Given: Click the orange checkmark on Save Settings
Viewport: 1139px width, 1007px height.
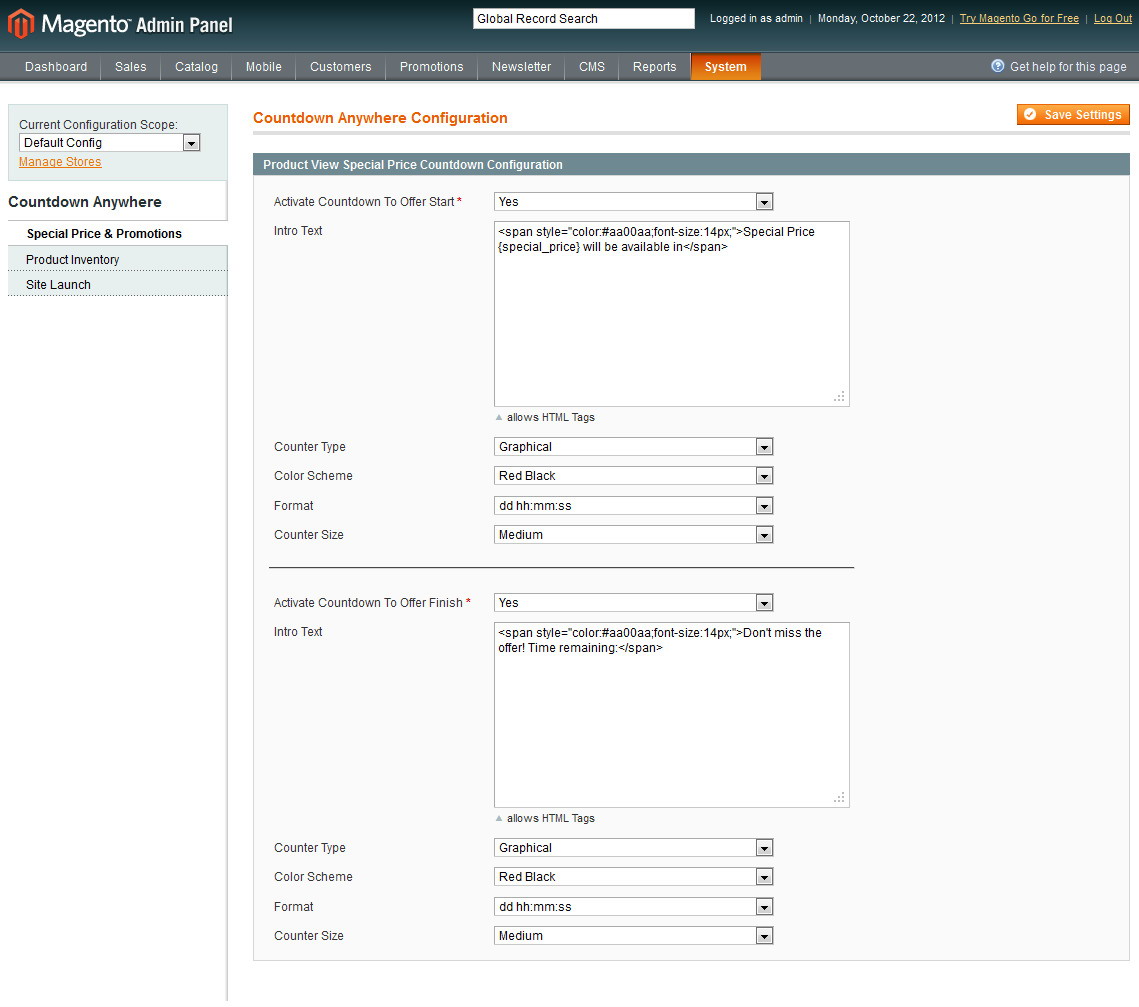Looking at the screenshot, I should (1030, 114).
